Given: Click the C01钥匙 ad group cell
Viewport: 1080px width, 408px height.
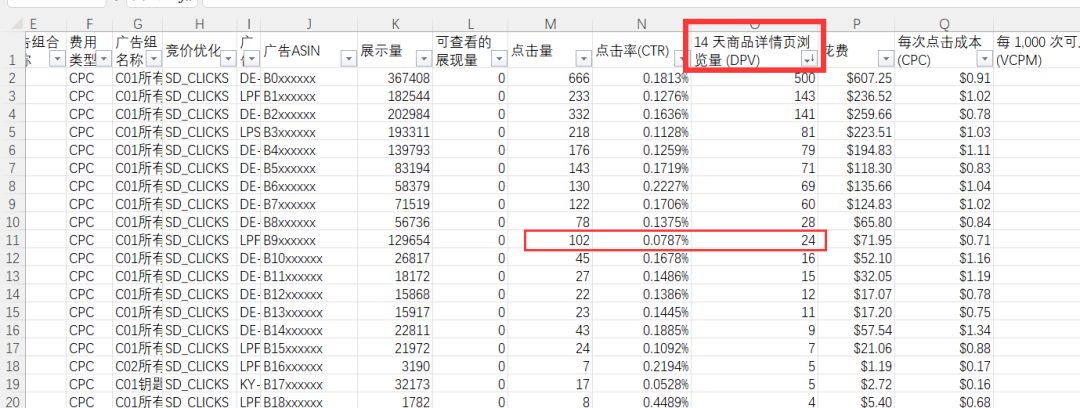Looking at the screenshot, I should click(x=137, y=384).
